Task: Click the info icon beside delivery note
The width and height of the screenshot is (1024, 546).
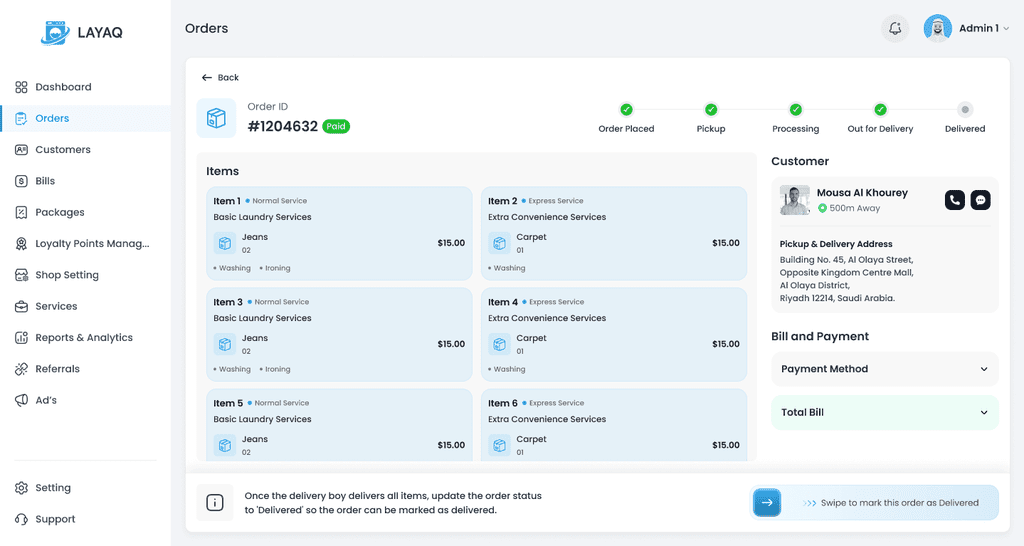Action: coord(215,502)
